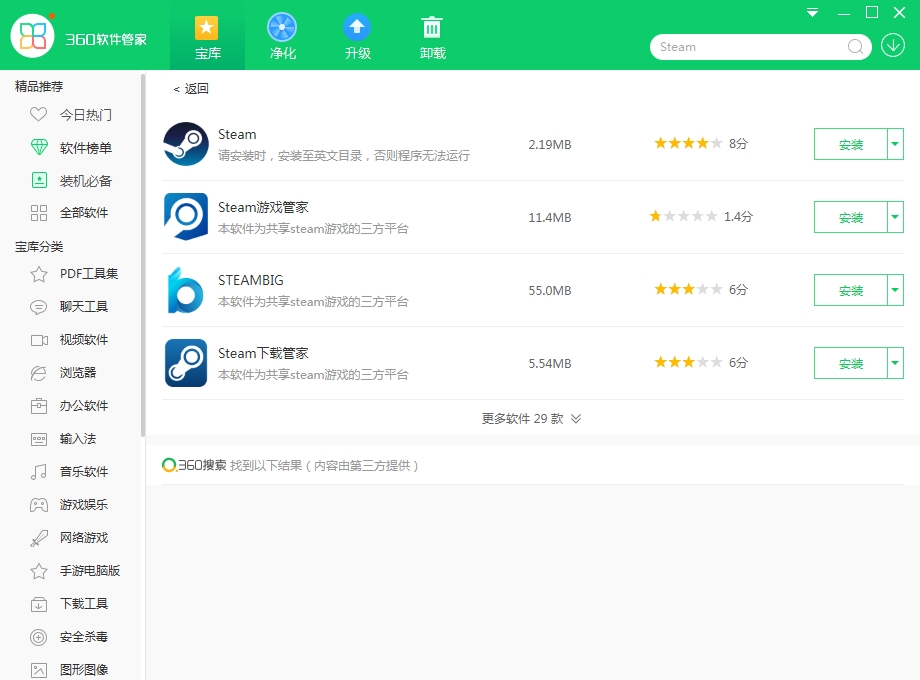This screenshot has height=680, width=920.
Task: Click the 55.0MB size text
Action: tap(550, 290)
